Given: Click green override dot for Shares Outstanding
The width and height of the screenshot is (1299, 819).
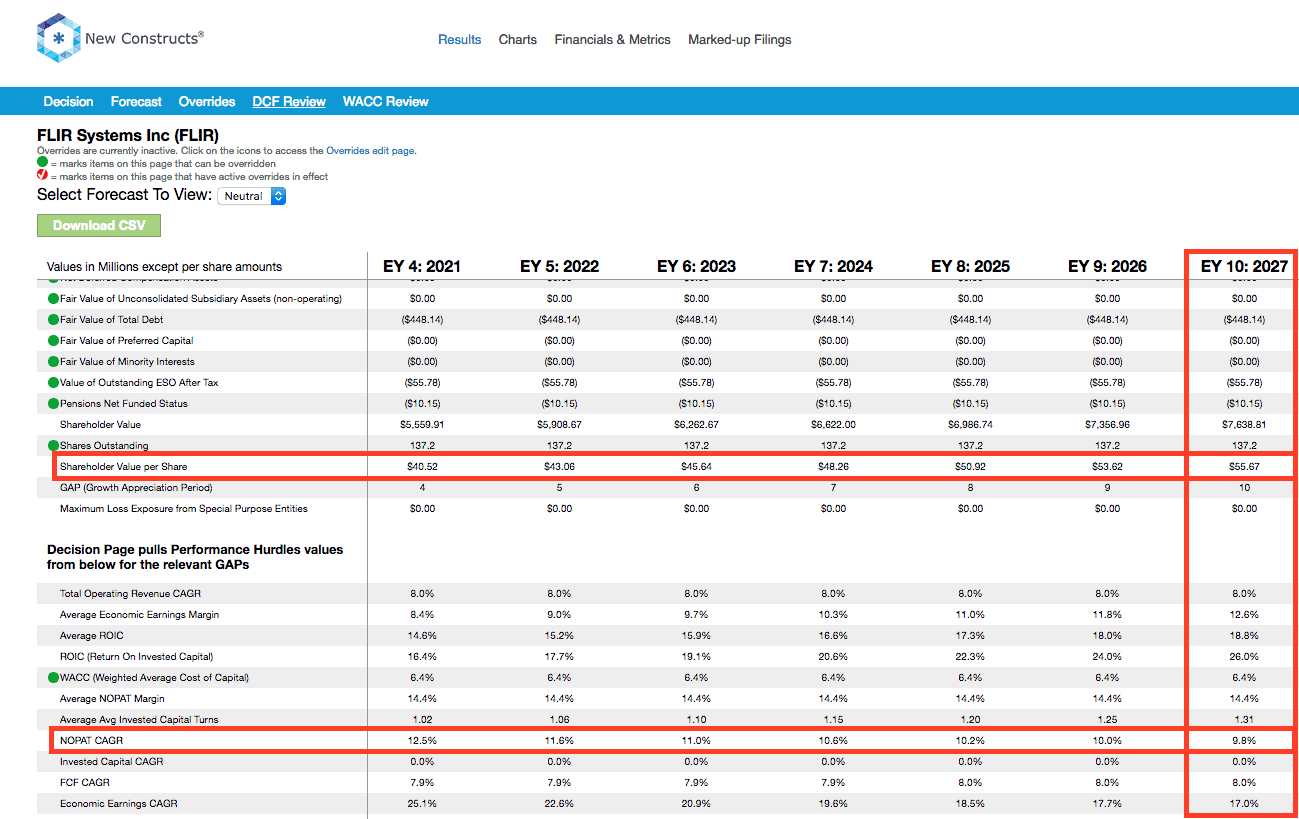Looking at the screenshot, I should coord(52,446).
